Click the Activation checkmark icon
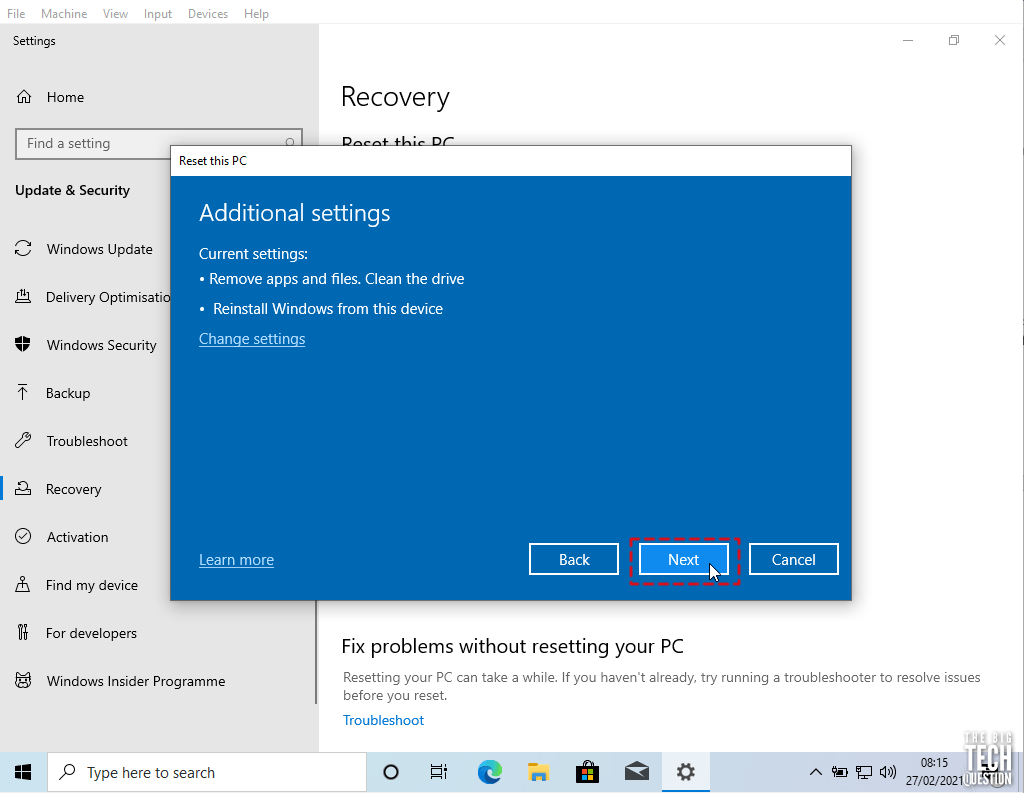The width and height of the screenshot is (1024, 793). pyautogui.click(x=23, y=536)
